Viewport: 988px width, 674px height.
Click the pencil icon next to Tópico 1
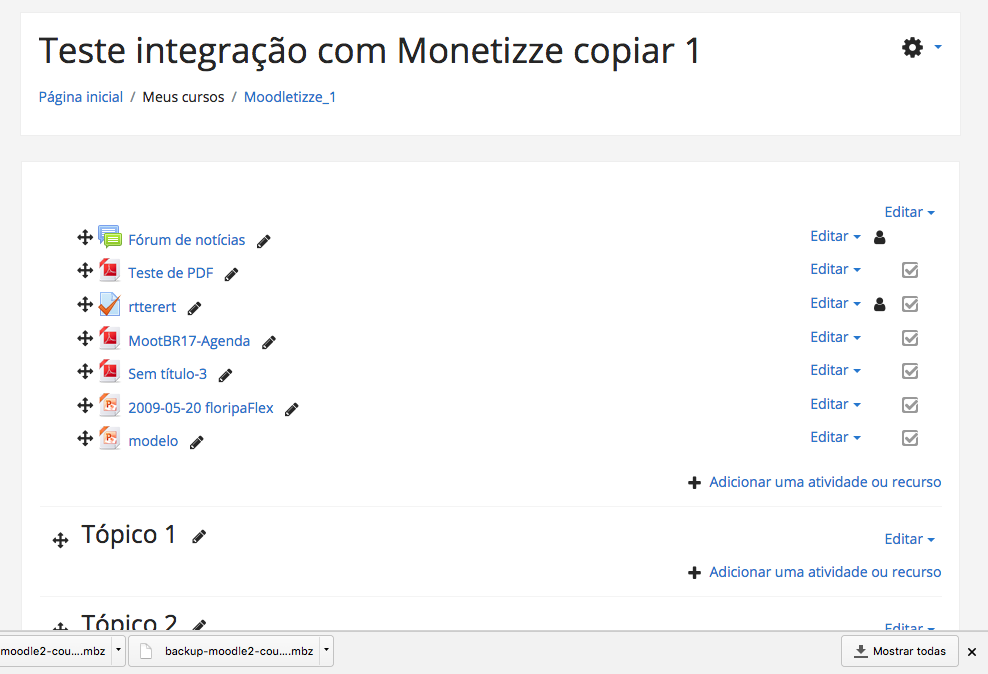pyautogui.click(x=199, y=537)
